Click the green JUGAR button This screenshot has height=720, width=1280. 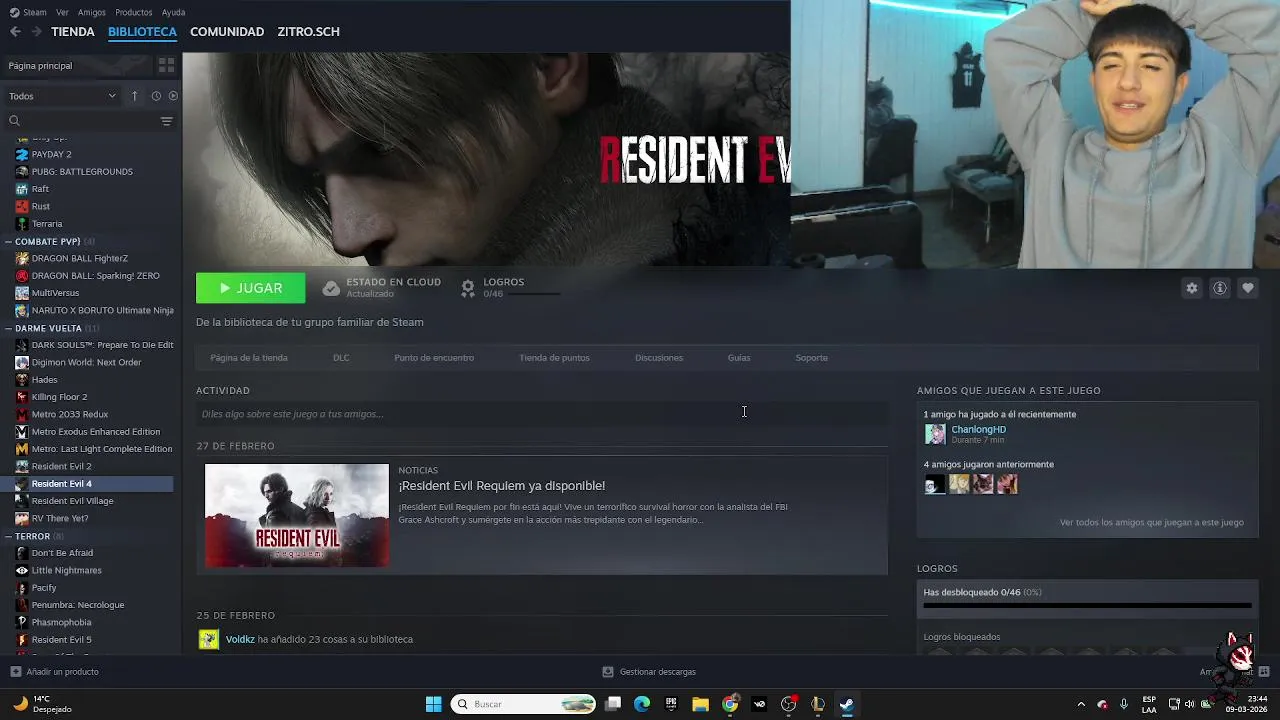click(x=250, y=288)
